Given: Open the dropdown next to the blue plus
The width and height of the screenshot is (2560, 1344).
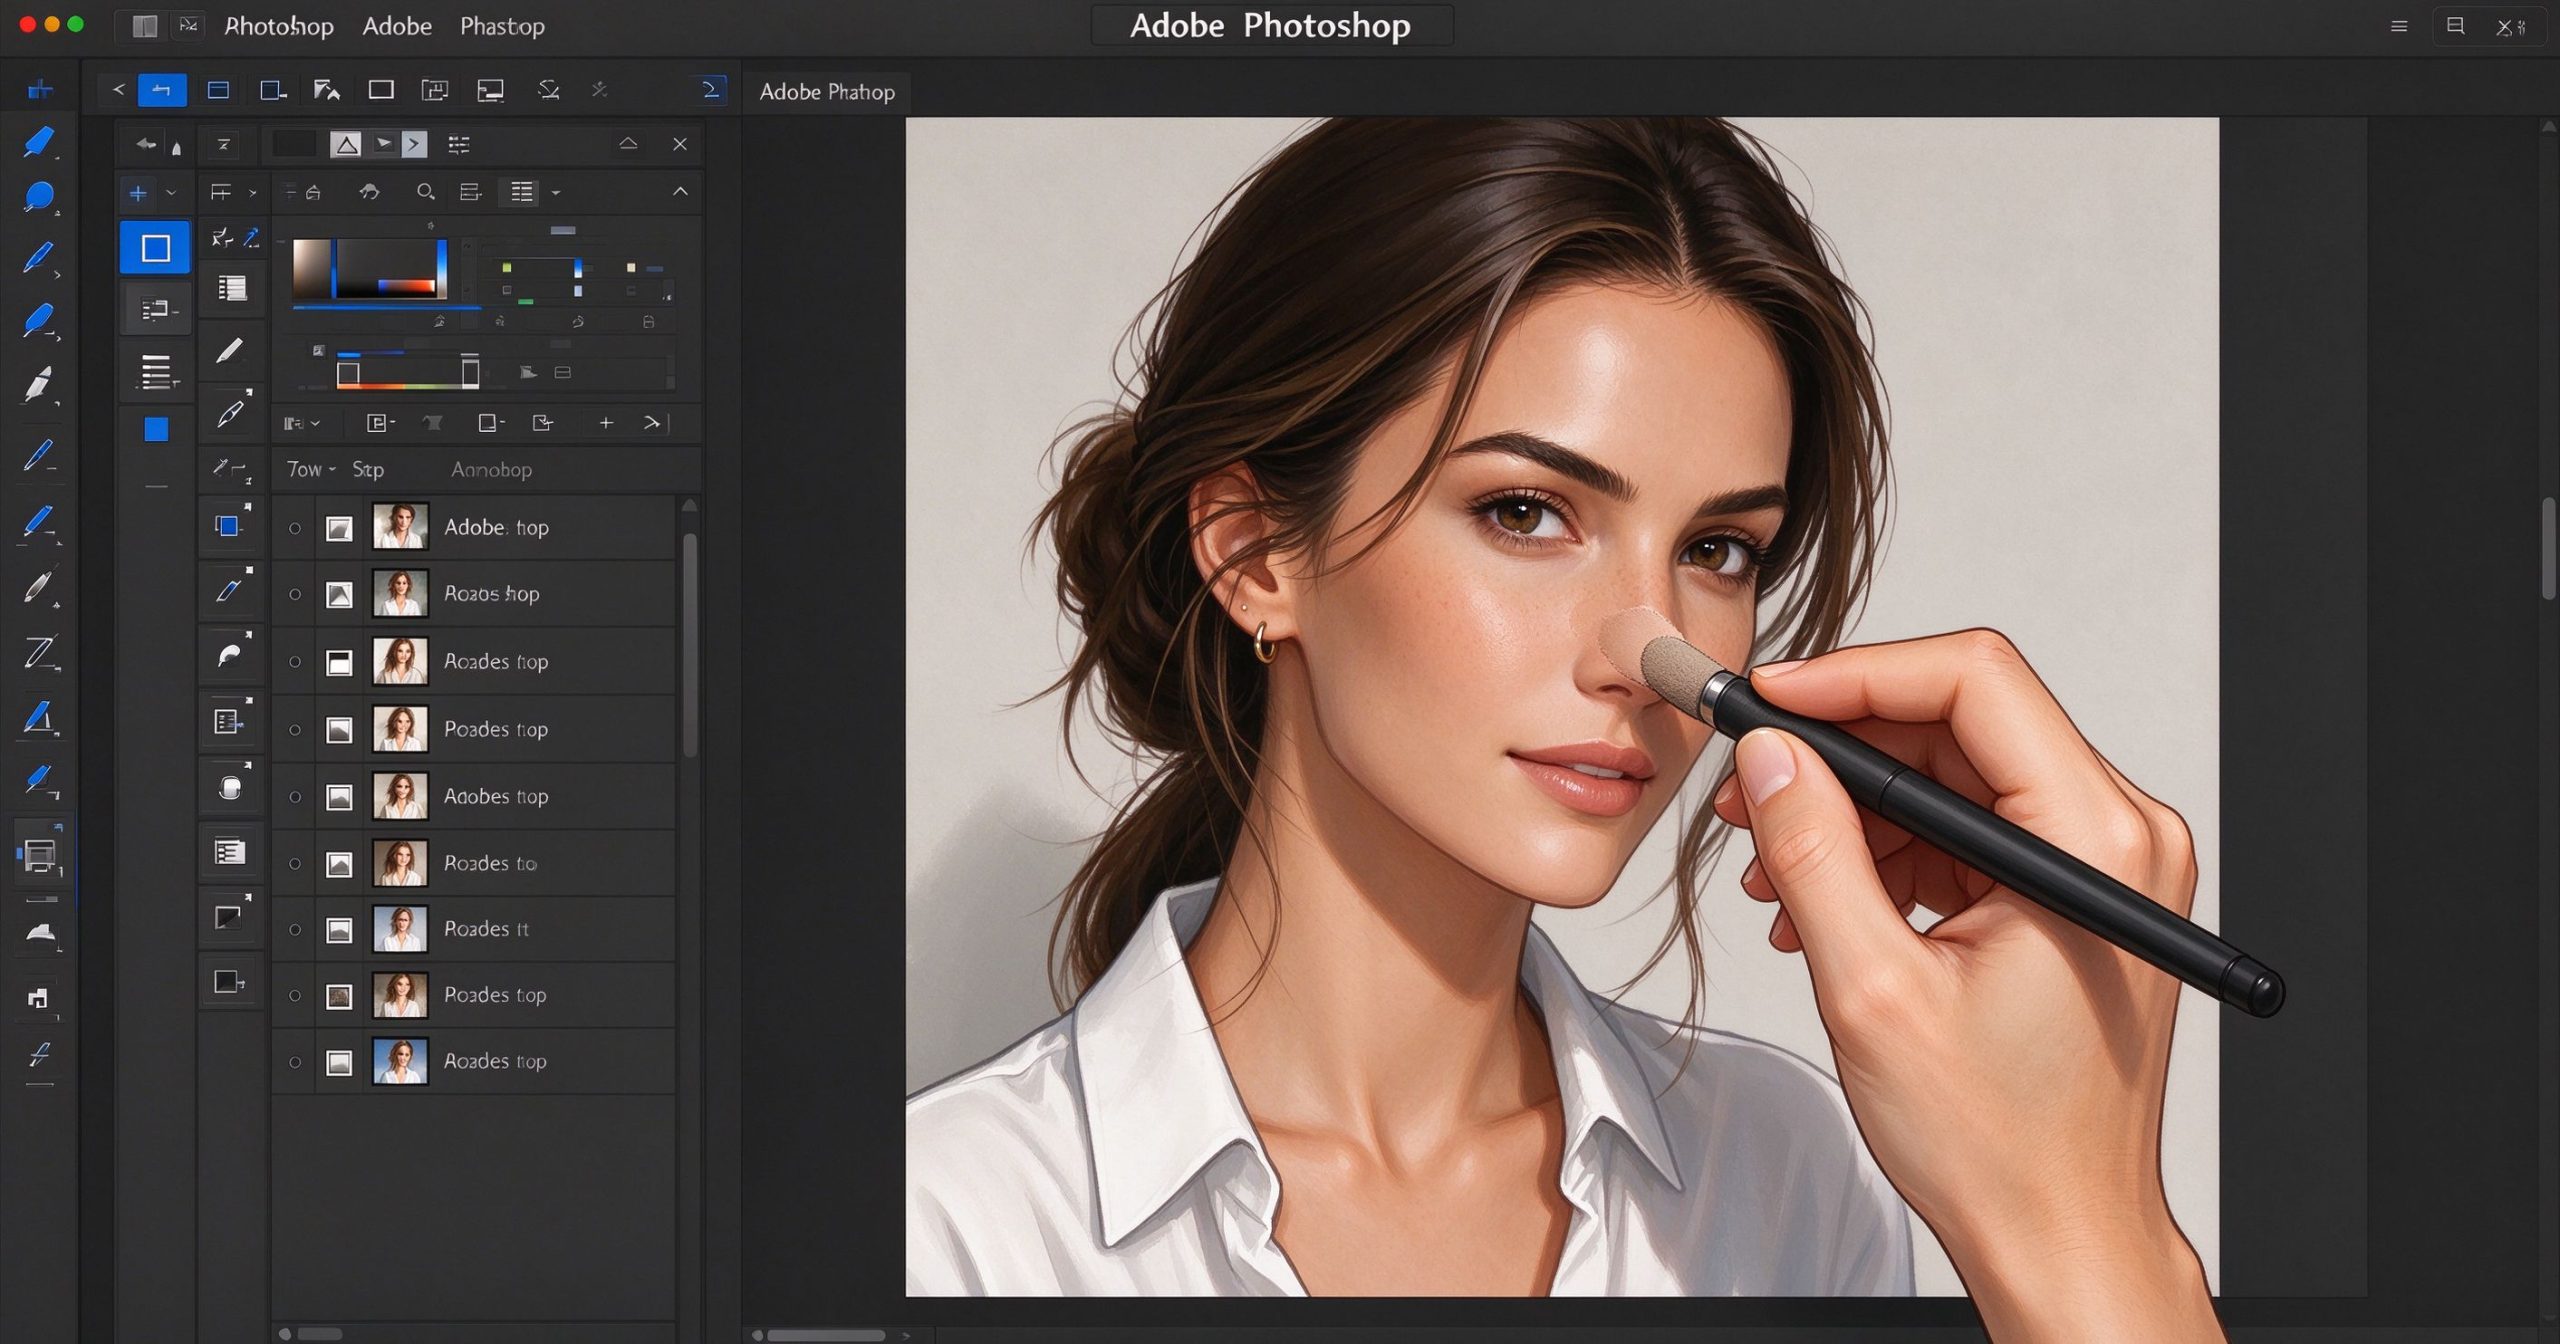Looking at the screenshot, I should [171, 193].
